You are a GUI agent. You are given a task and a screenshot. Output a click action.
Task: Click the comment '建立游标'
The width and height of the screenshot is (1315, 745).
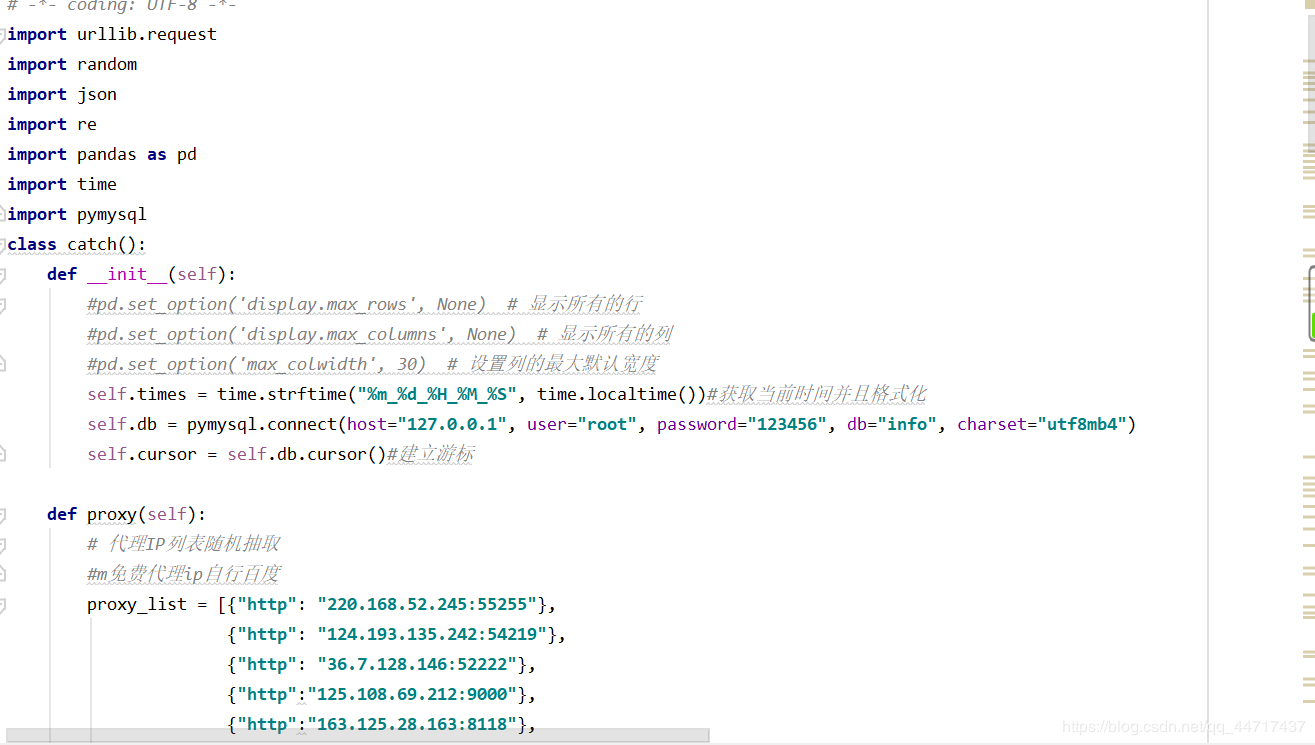tap(435, 454)
